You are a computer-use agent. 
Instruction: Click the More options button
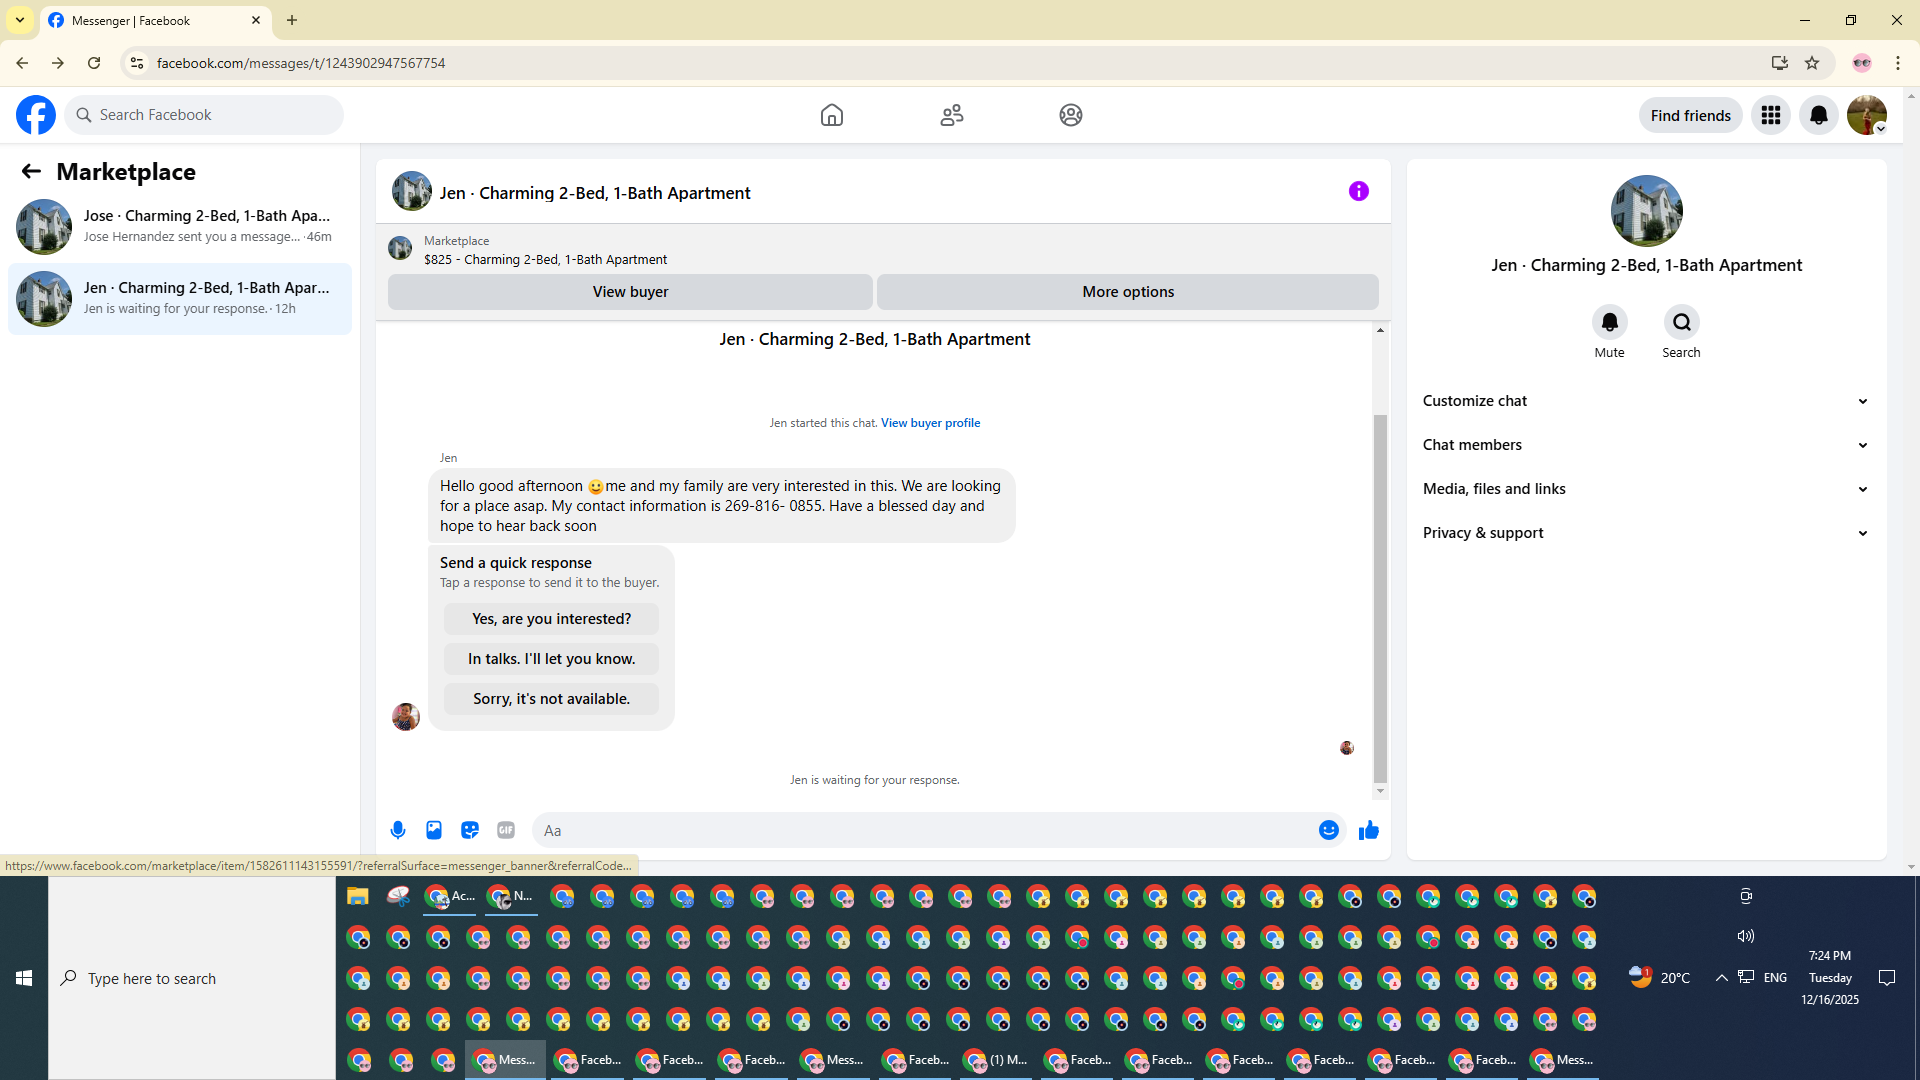coord(1128,292)
